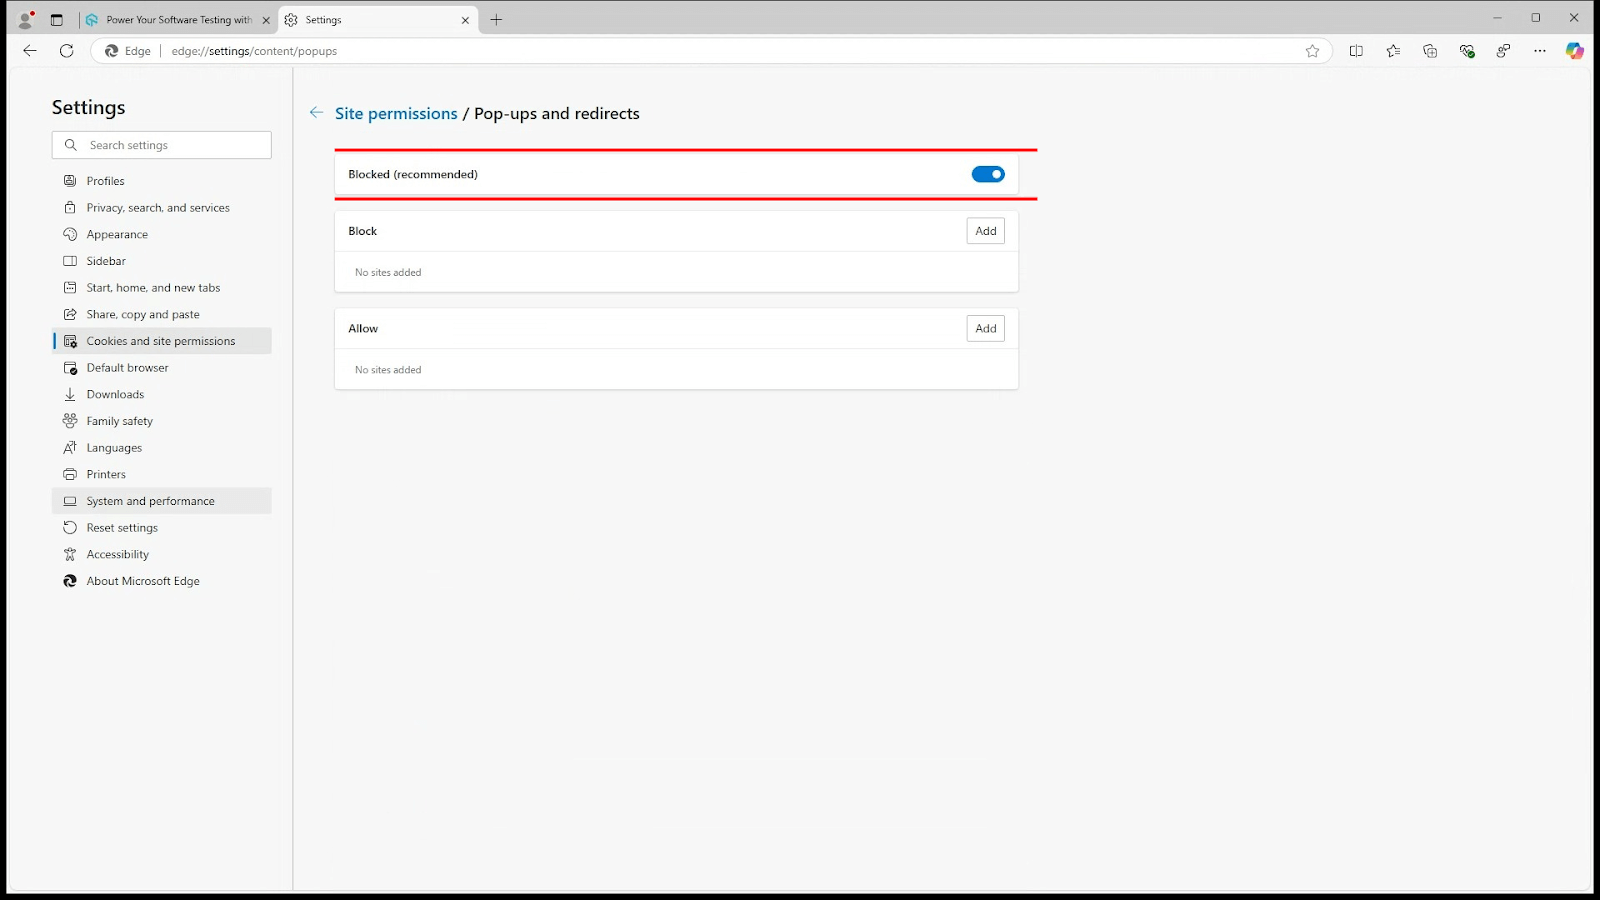
Task: Toggle Split screen view icon
Action: (x=1356, y=51)
